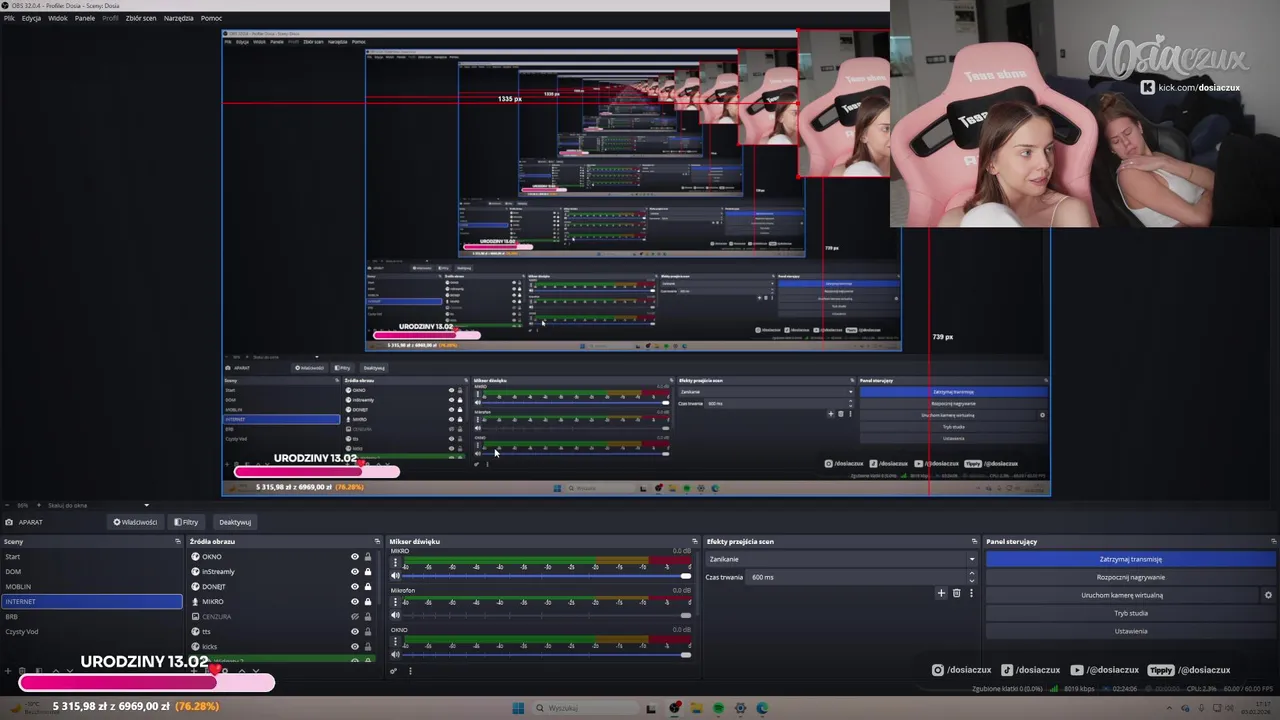Click the OKNO volume slider in mixer
Viewport: 1280px width, 720px height.
coord(548,655)
